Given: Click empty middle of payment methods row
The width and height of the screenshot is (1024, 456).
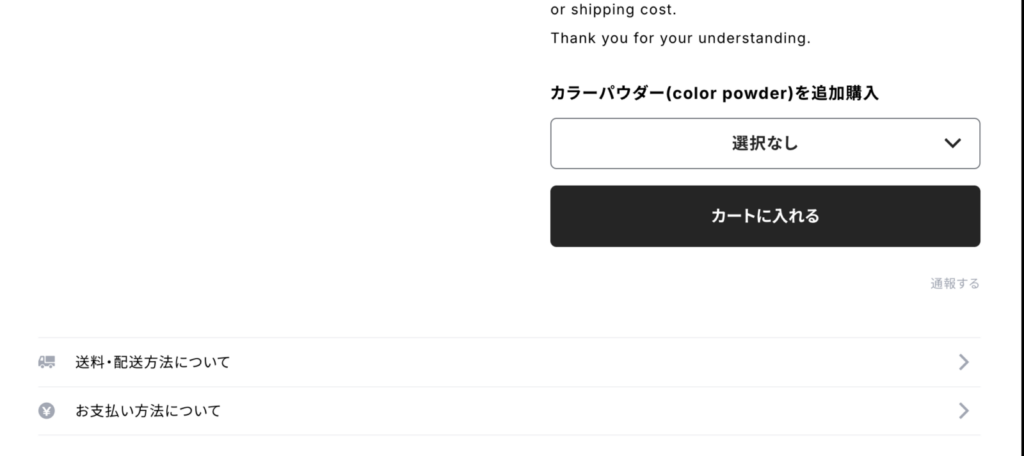Looking at the screenshot, I should tap(588, 411).
